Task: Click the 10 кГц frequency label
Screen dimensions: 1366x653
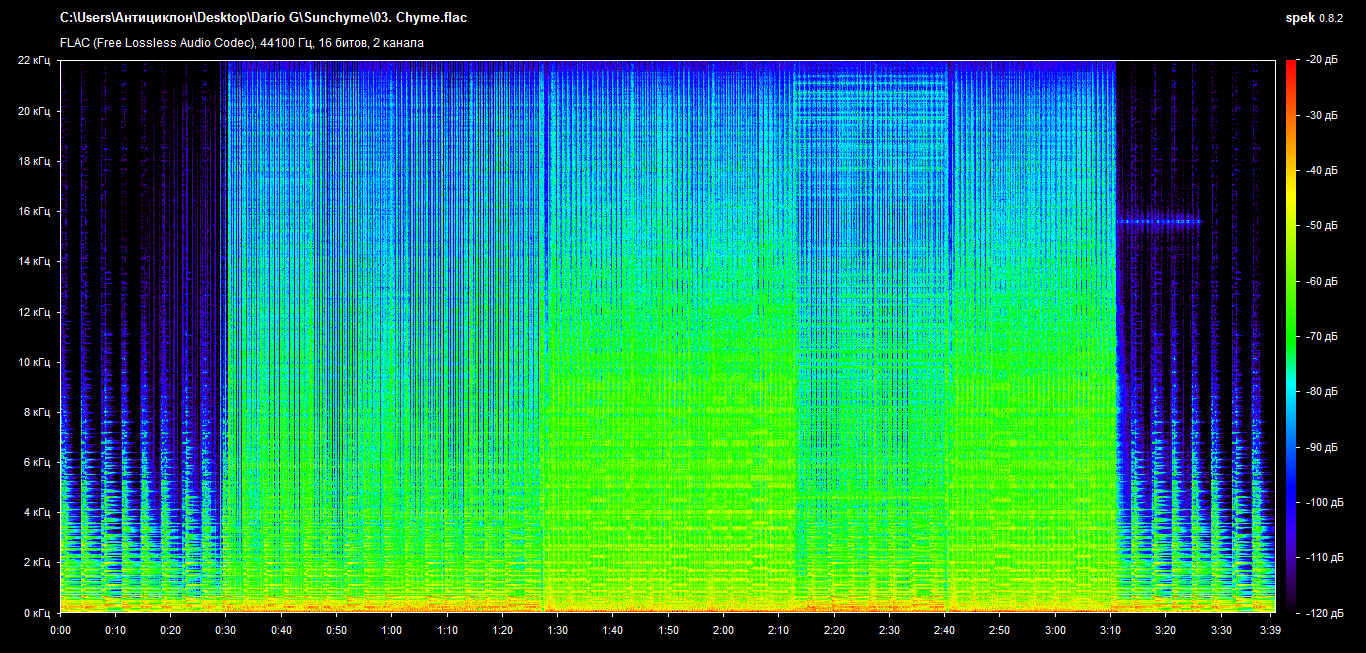Action: point(36,362)
